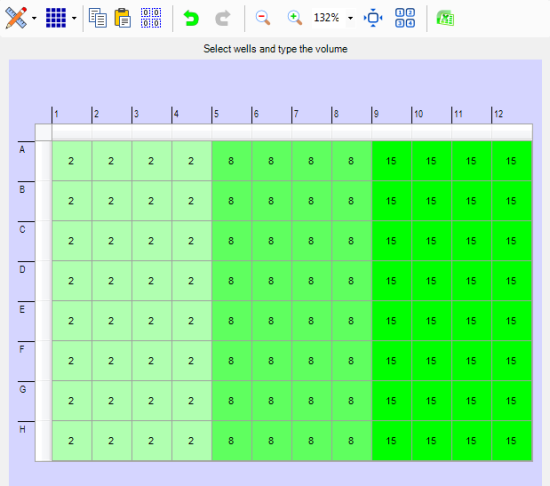
Task: Expand the pencil tool dropdown arrow
Action: tap(34, 18)
